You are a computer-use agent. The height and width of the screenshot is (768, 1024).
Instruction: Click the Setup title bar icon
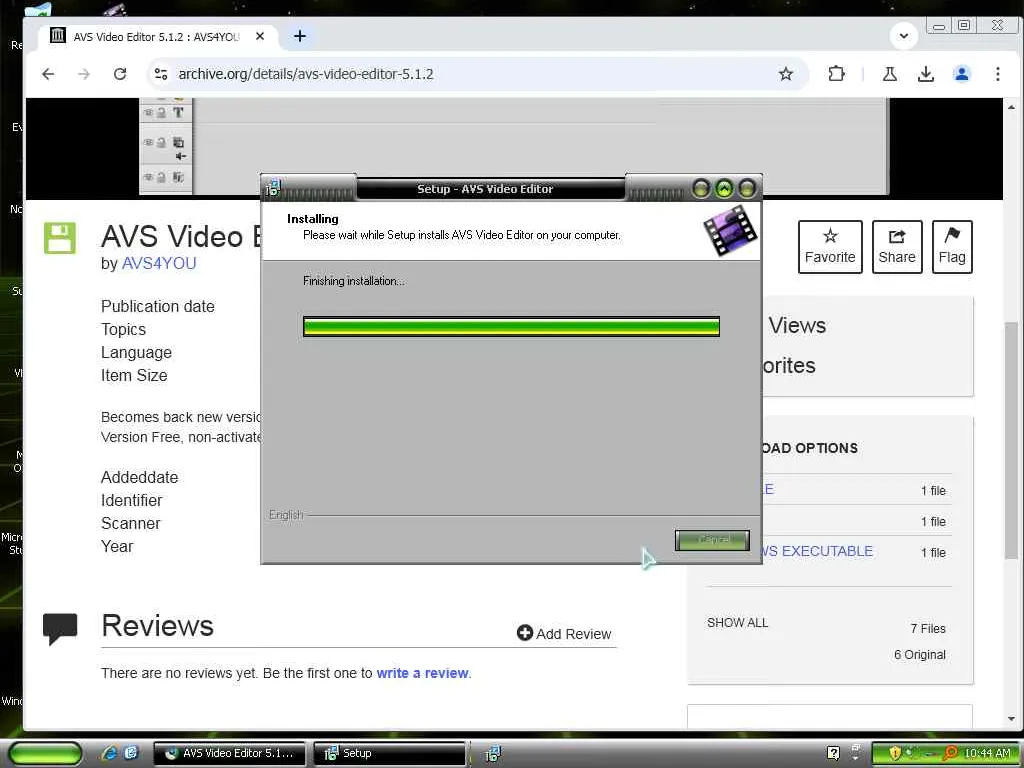272,189
